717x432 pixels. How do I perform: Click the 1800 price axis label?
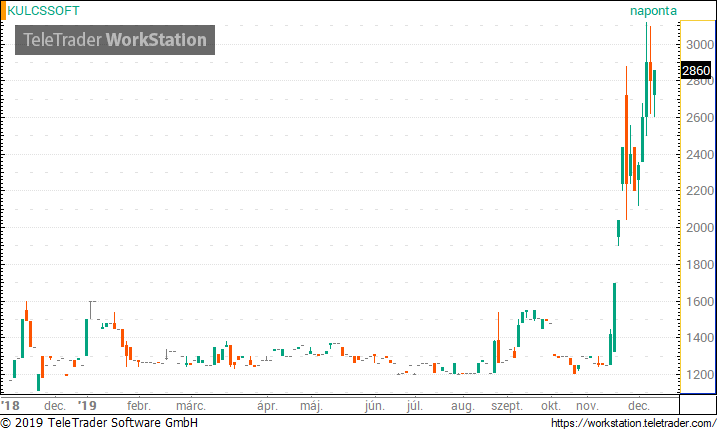point(700,265)
